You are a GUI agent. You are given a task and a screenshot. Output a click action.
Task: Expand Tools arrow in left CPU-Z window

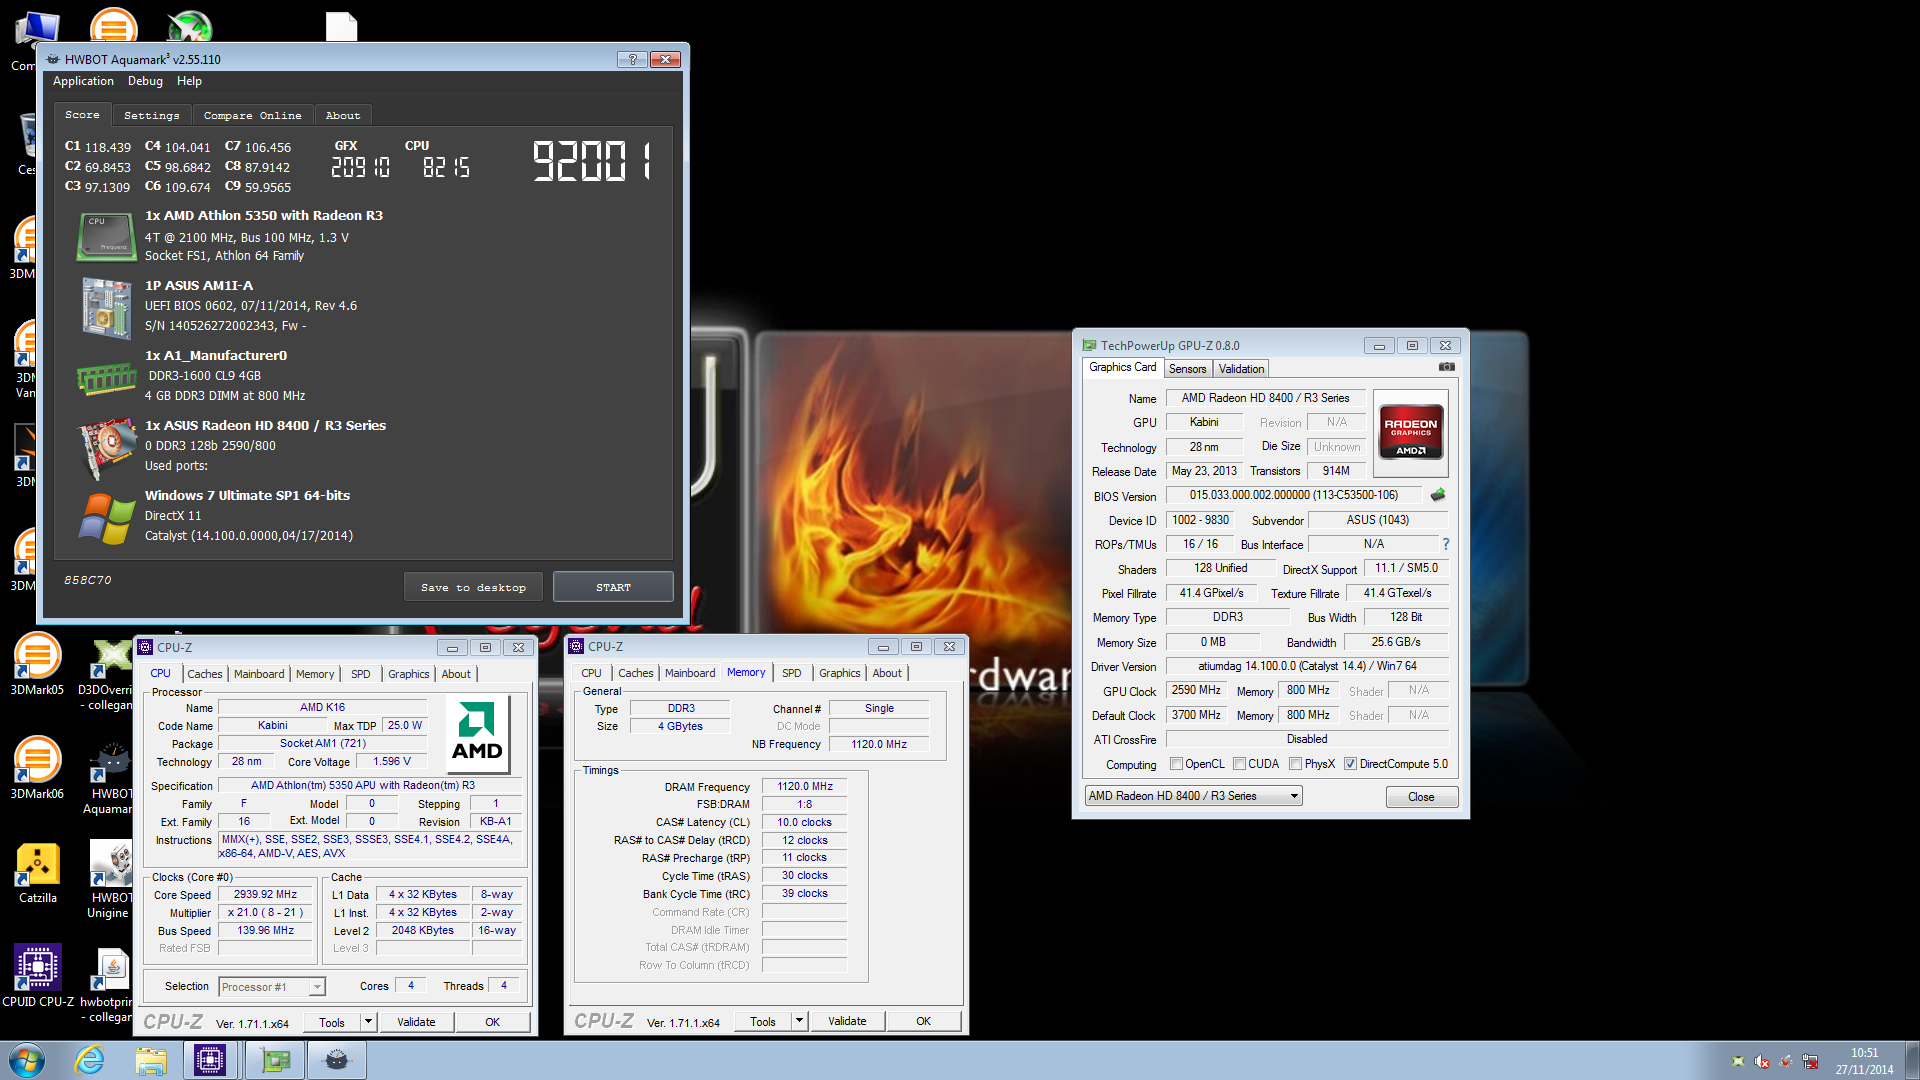368,1022
